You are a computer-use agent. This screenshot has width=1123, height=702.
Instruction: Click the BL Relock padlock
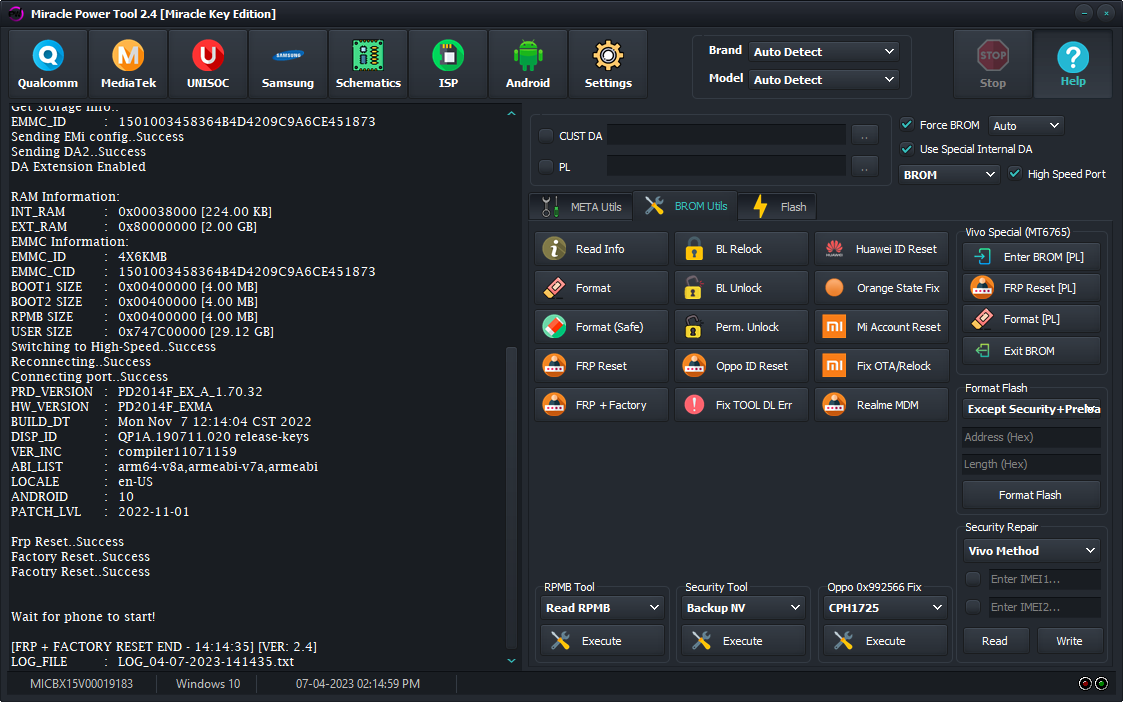[x=741, y=249]
